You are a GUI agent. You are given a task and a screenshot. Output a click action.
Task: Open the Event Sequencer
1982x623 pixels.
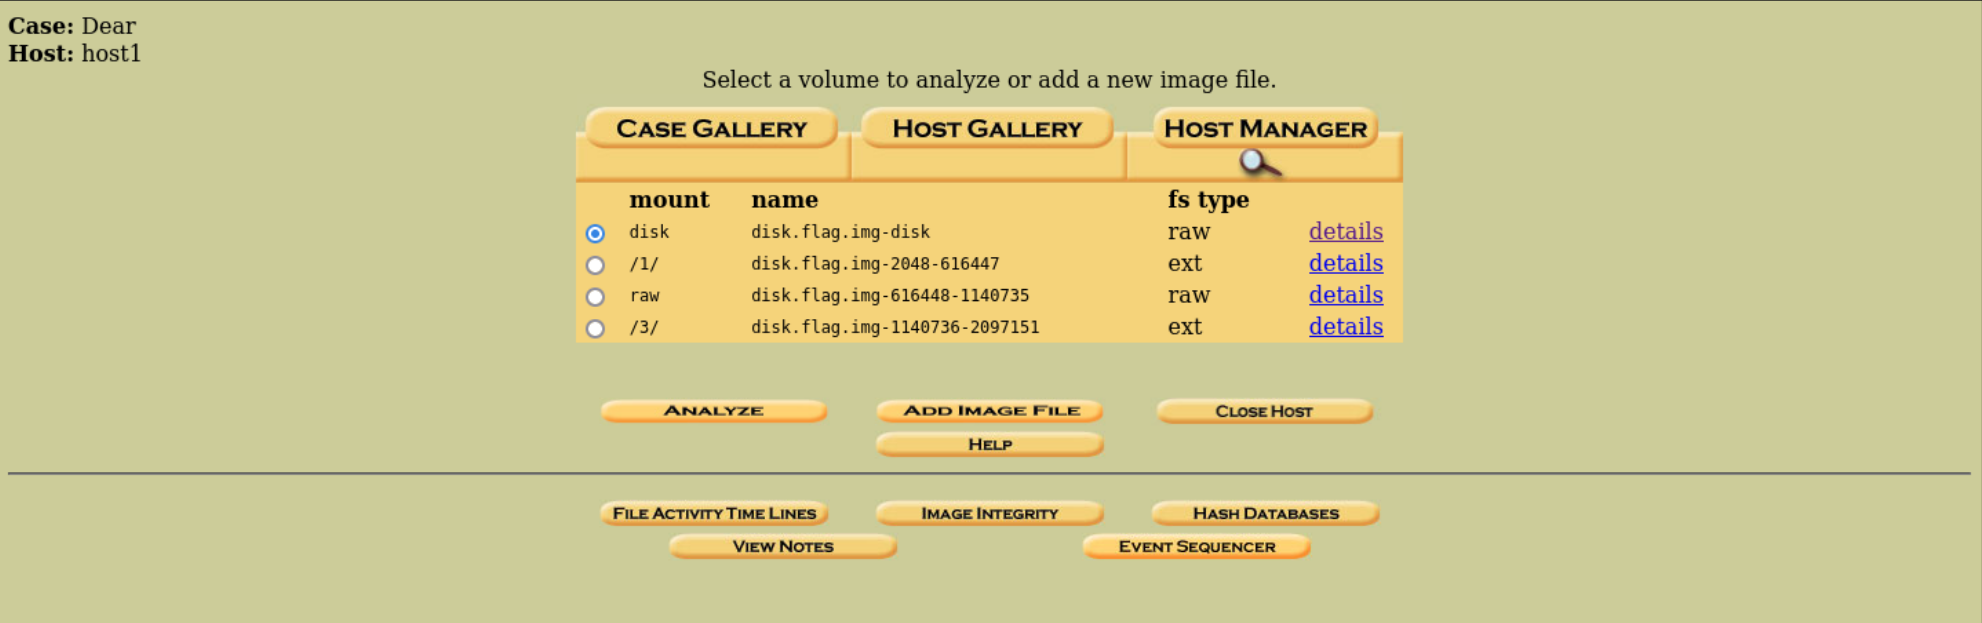1197,546
